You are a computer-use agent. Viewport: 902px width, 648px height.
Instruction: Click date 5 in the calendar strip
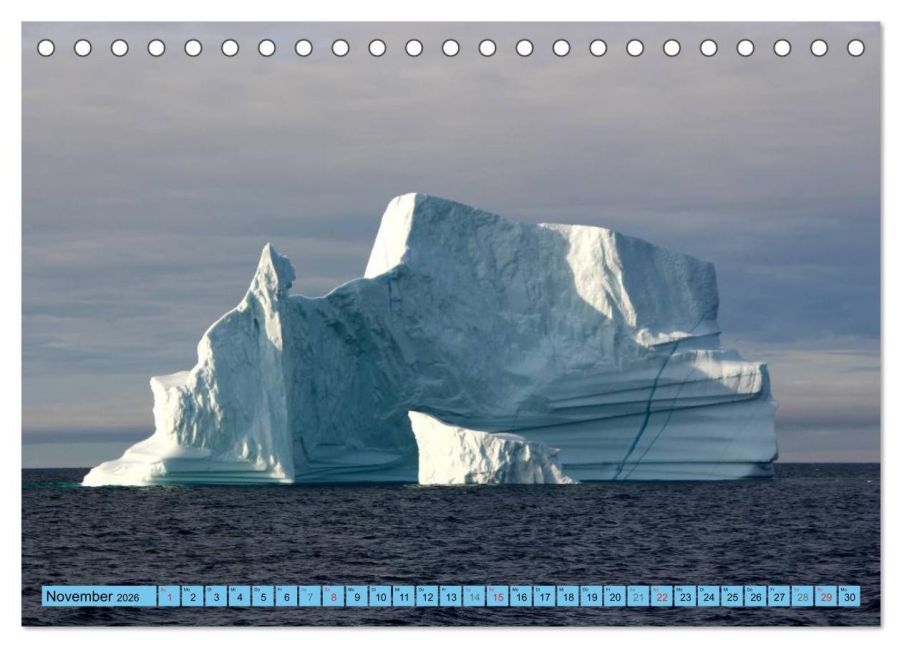(x=263, y=596)
